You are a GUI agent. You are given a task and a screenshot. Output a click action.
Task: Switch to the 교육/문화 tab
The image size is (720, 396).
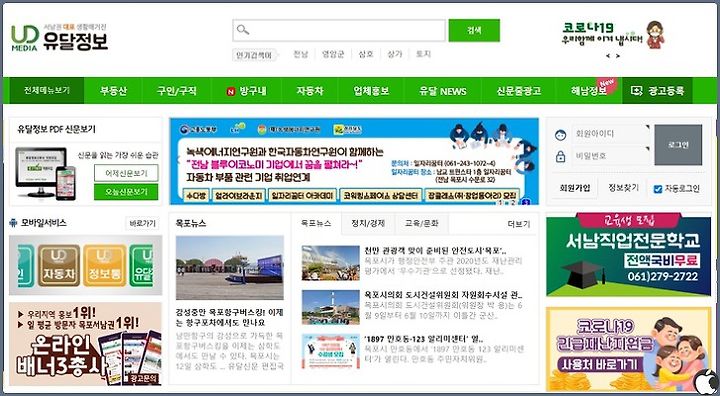tap(422, 224)
